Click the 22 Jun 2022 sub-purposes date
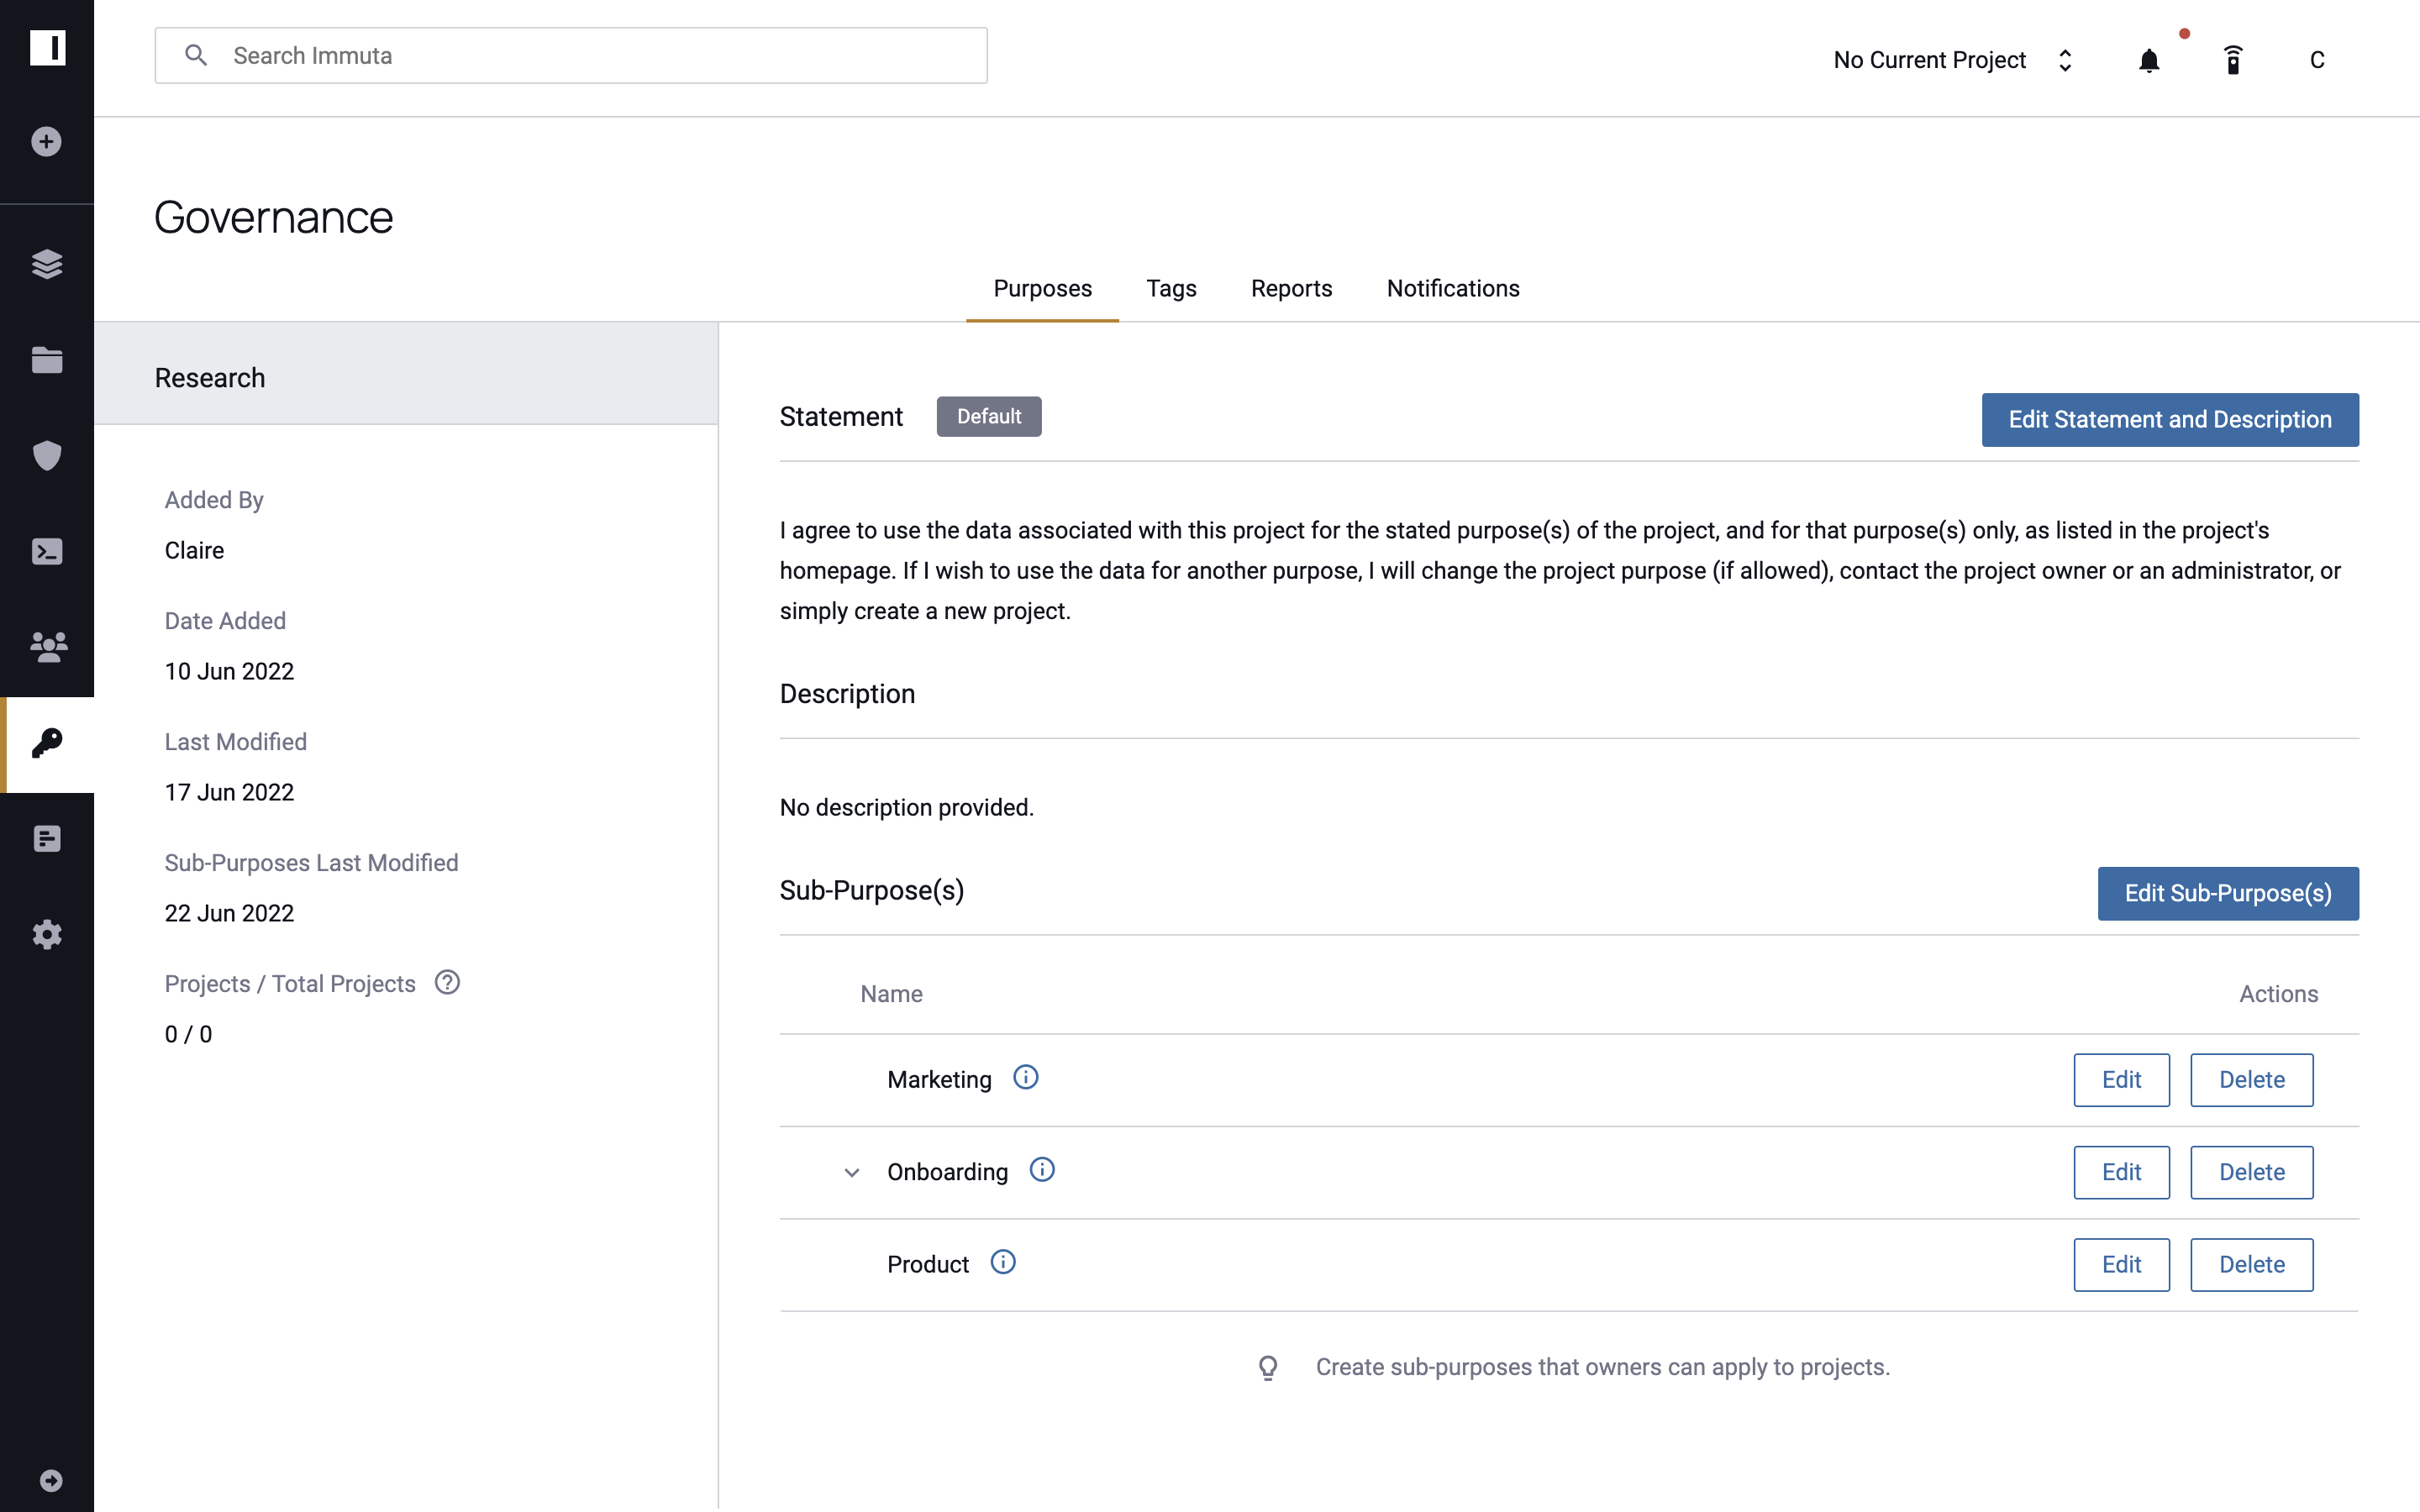This screenshot has height=1512, width=2420. coord(229,913)
